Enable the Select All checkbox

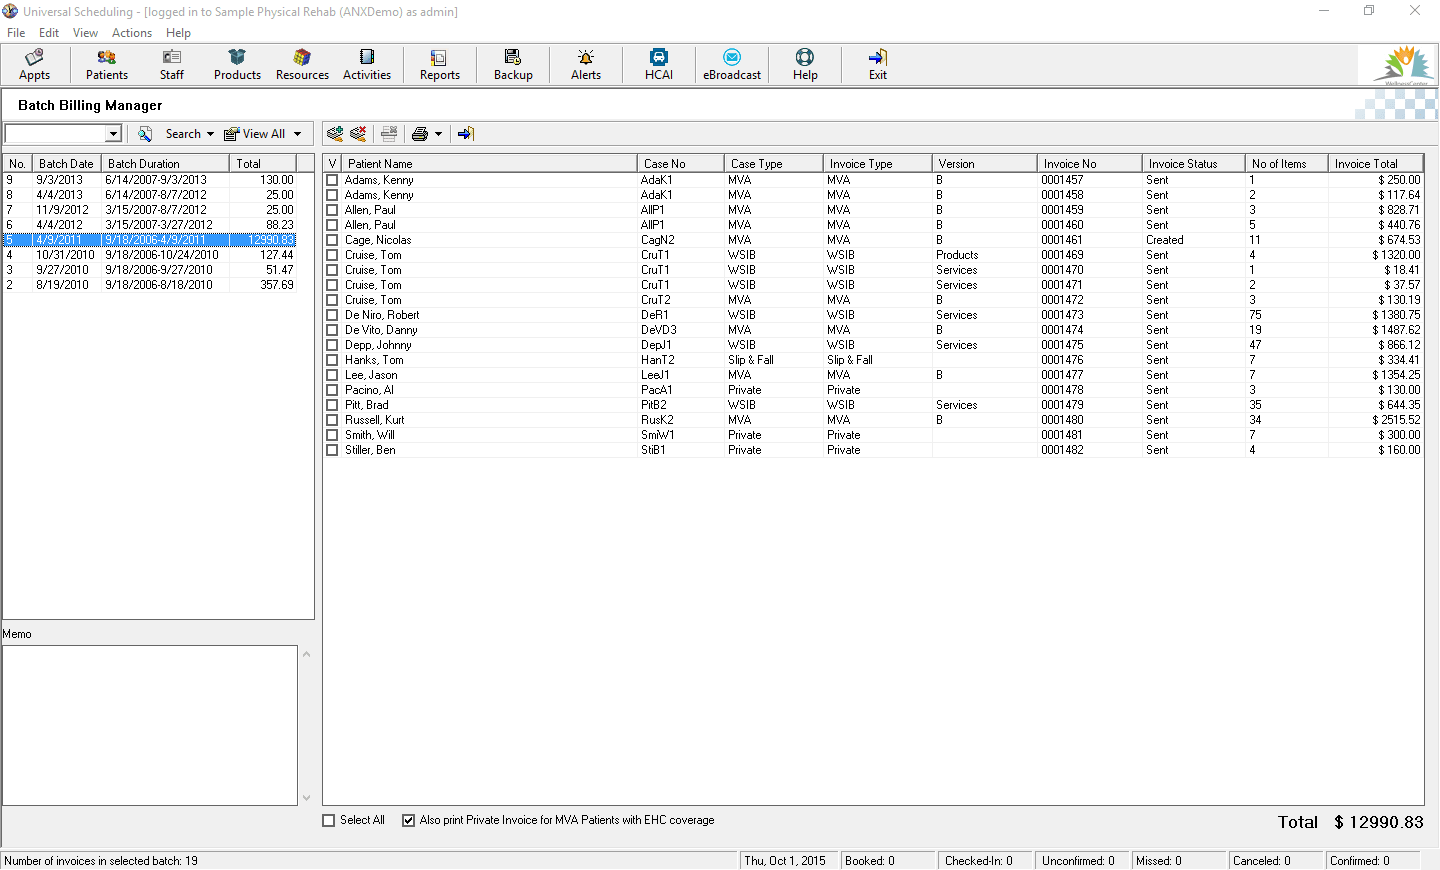click(327, 820)
